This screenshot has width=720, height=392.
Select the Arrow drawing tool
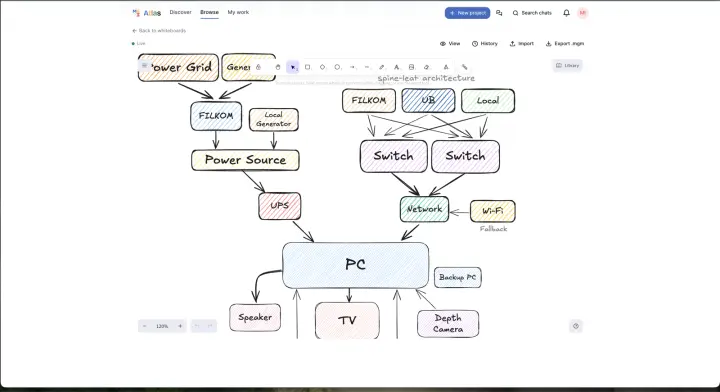point(352,67)
